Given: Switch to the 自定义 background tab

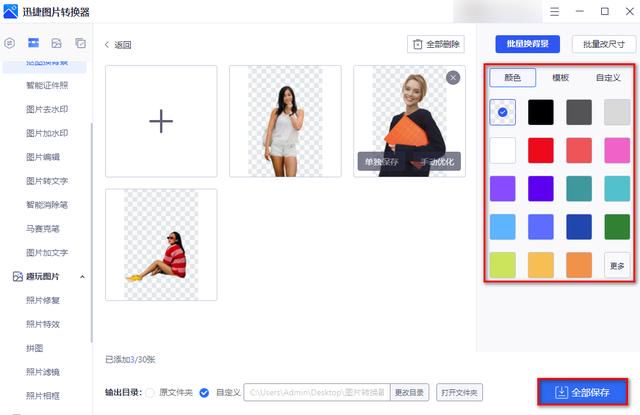Looking at the screenshot, I should pyautogui.click(x=608, y=78).
